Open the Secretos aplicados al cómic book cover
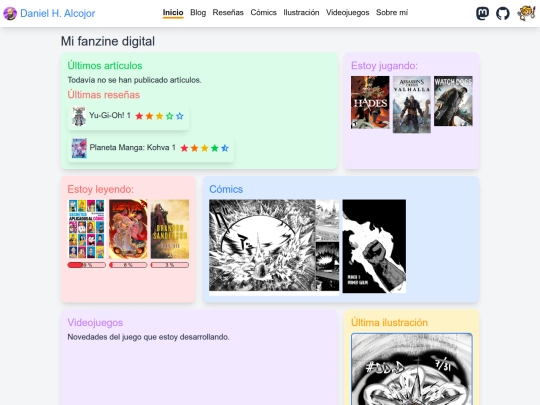The height and width of the screenshot is (405, 540). [86, 229]
